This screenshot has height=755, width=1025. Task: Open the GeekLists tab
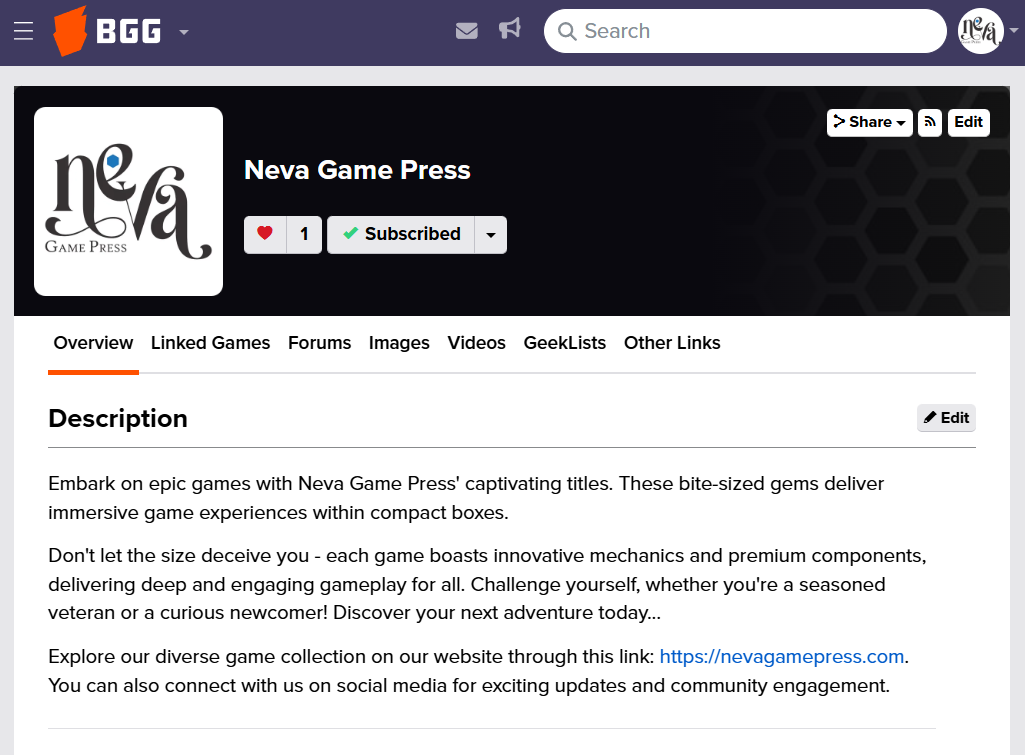pos(564,343)
